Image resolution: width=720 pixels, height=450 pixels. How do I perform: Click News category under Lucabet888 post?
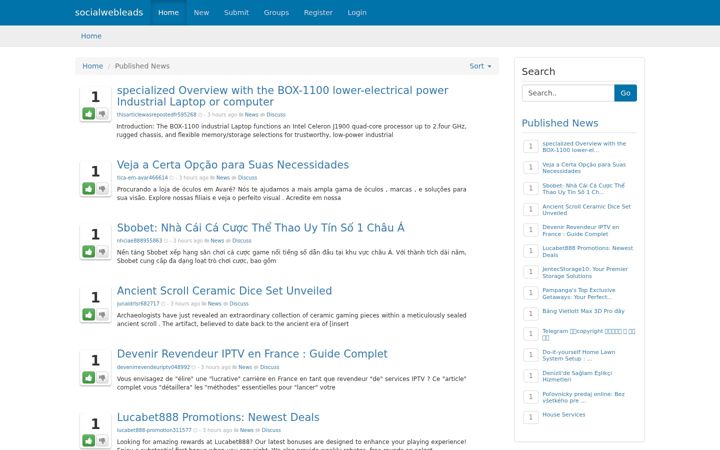(x=247, y=430)
